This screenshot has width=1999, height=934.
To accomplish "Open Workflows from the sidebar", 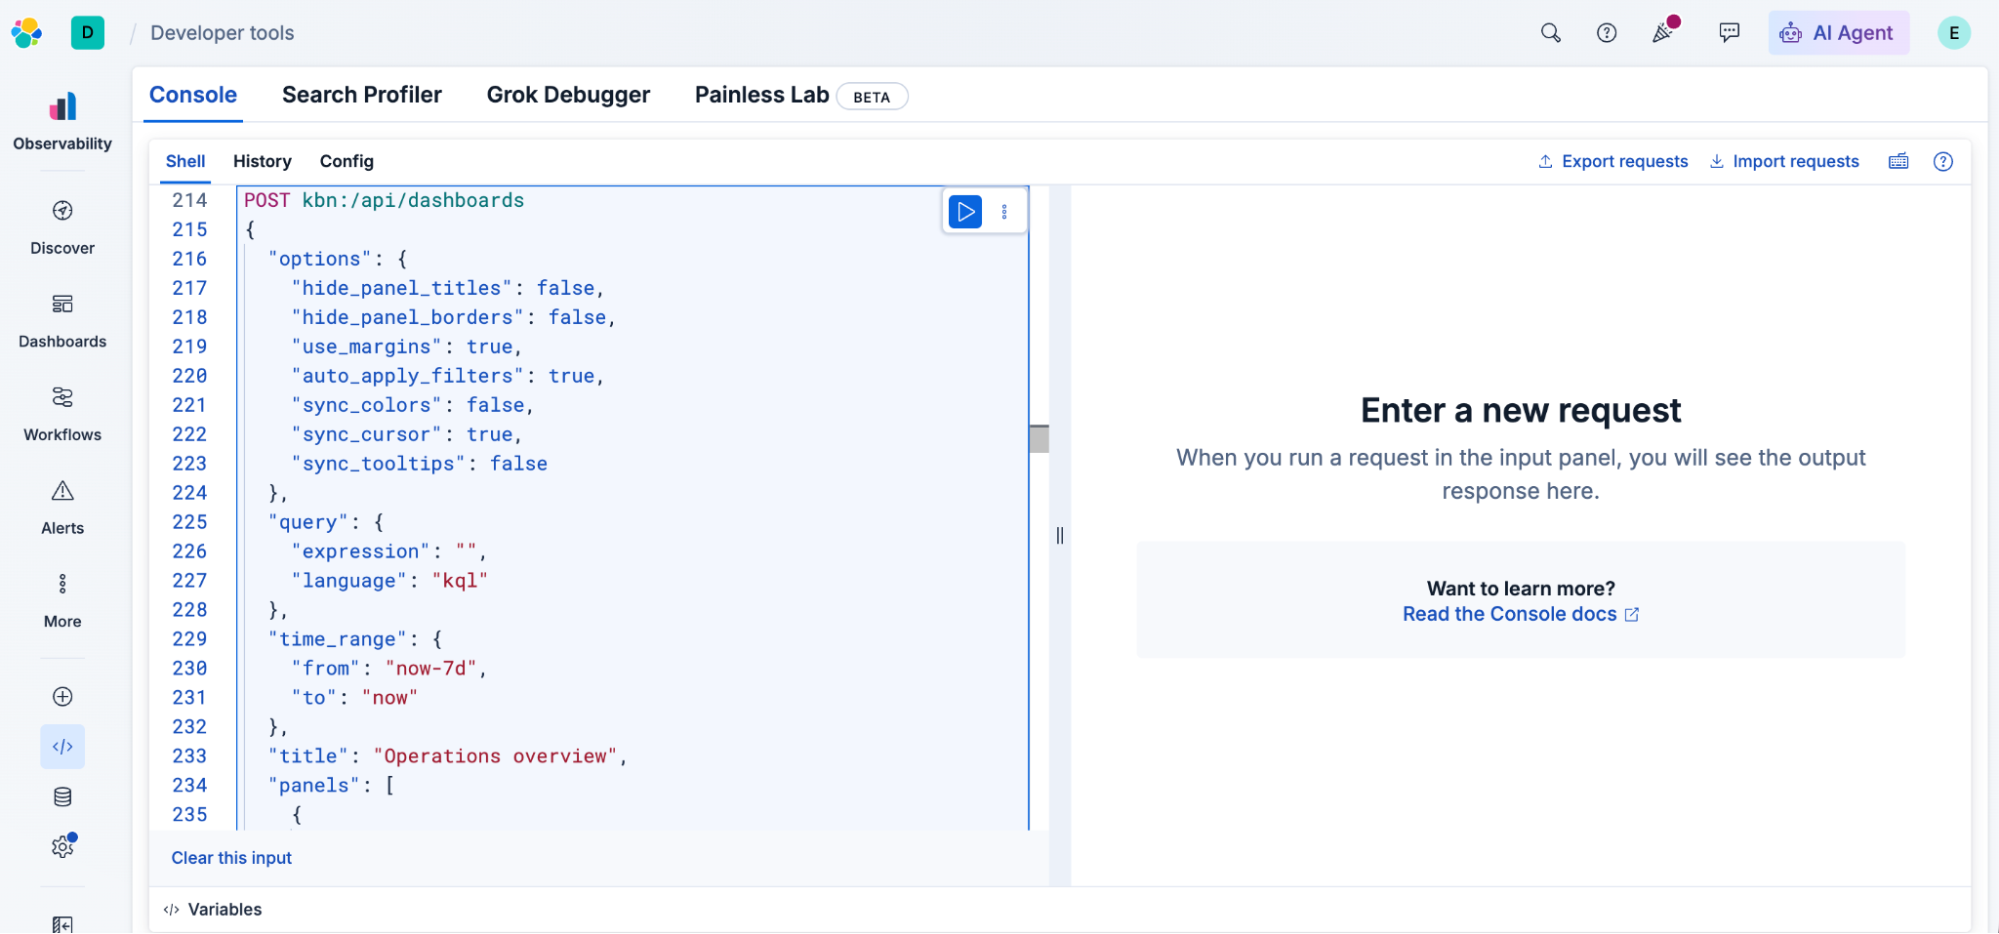I will click(63, 414).
